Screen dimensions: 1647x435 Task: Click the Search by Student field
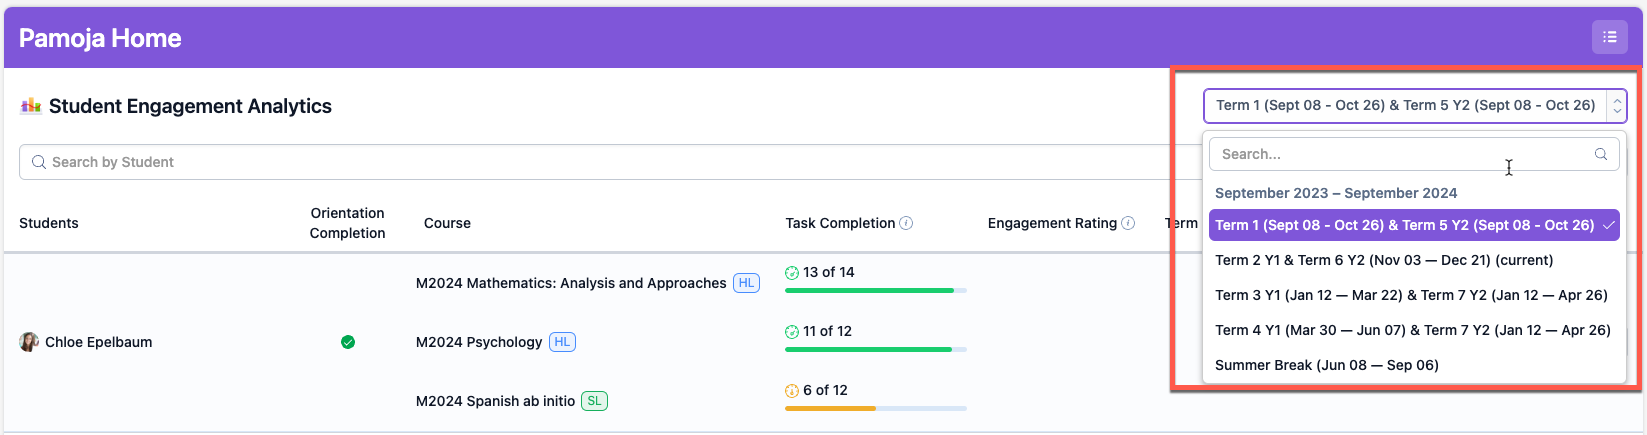[600, 162]
